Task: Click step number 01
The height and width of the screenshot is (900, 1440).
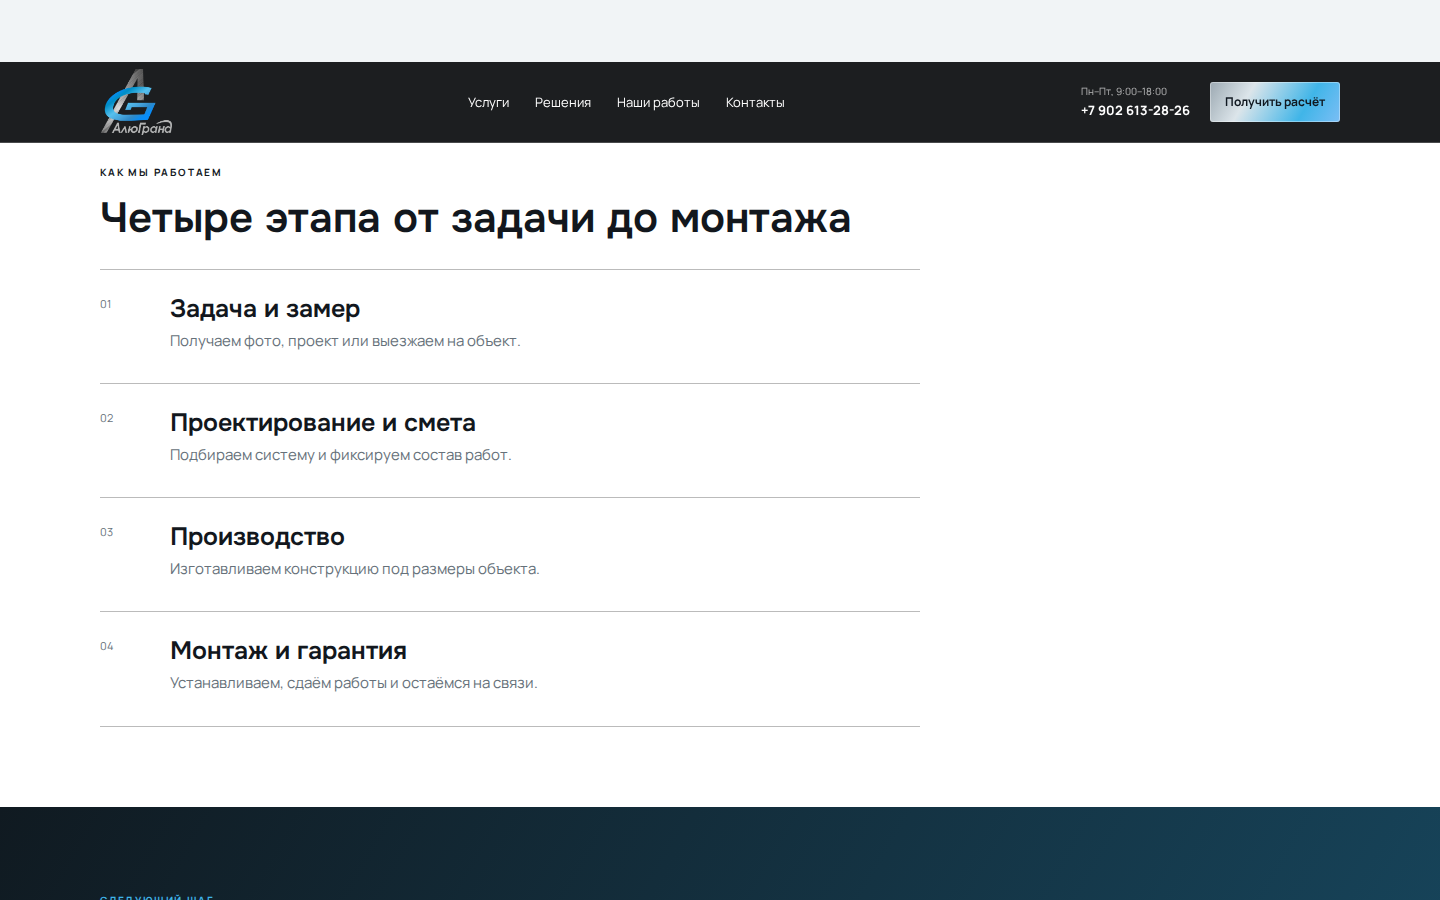Action: [106, 304]
